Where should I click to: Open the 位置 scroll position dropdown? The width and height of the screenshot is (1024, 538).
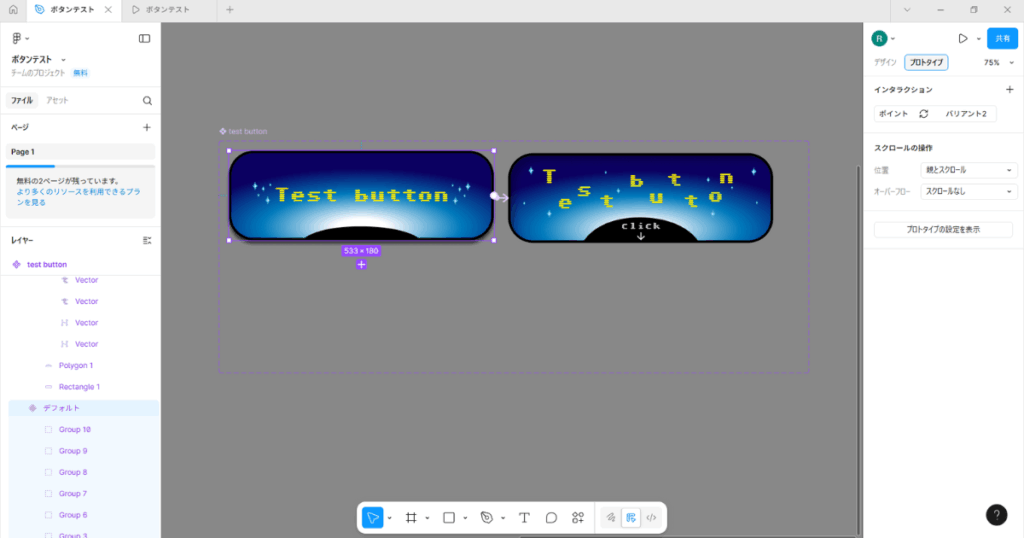click(x=968, y=170)
